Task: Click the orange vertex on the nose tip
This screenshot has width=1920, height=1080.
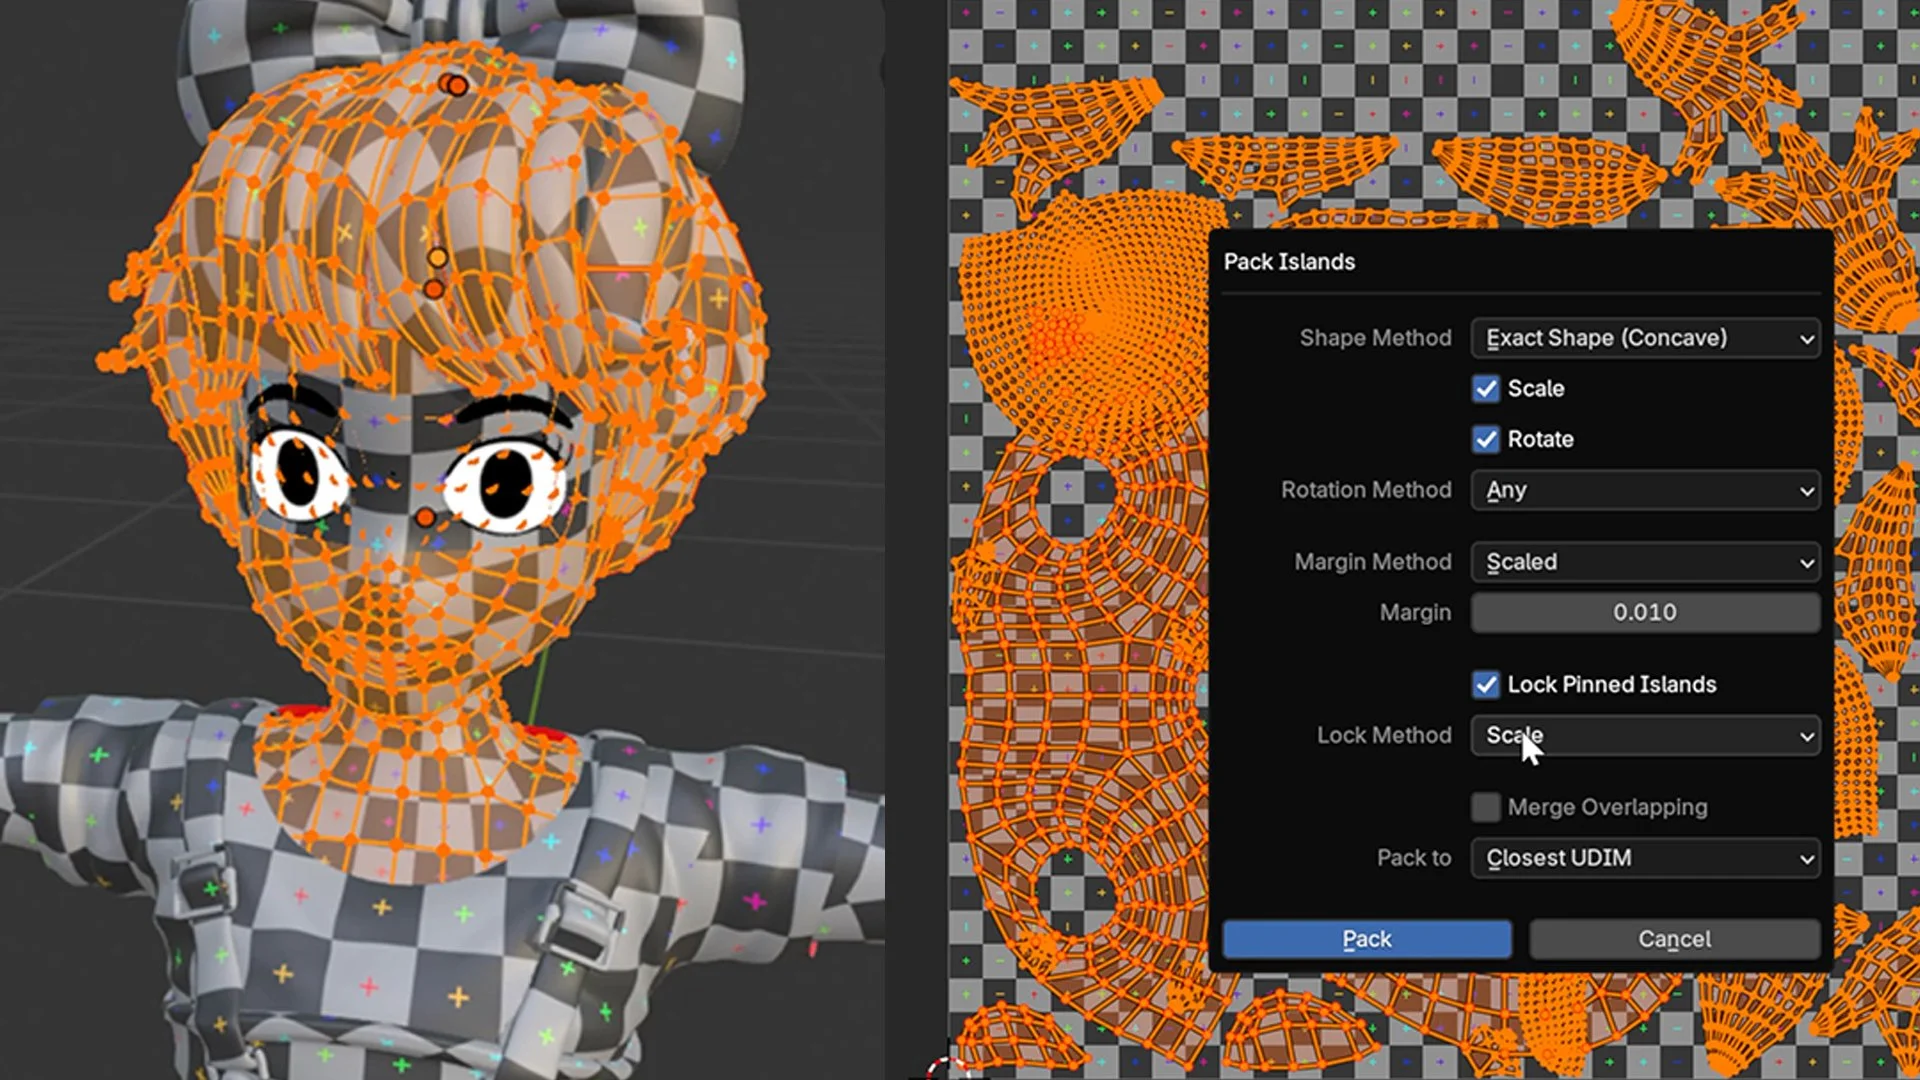Action: 425,517
